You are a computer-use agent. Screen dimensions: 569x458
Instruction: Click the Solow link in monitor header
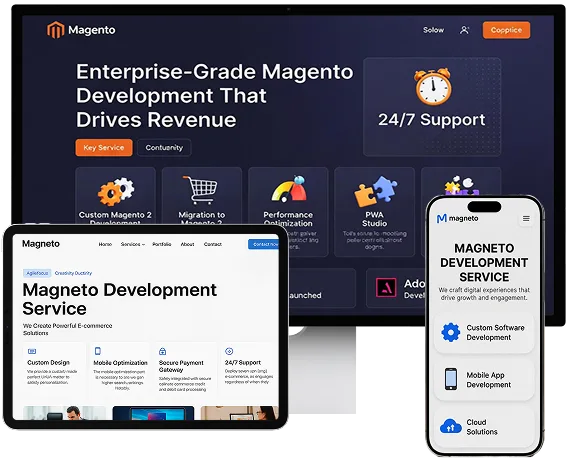pos(433,30)
